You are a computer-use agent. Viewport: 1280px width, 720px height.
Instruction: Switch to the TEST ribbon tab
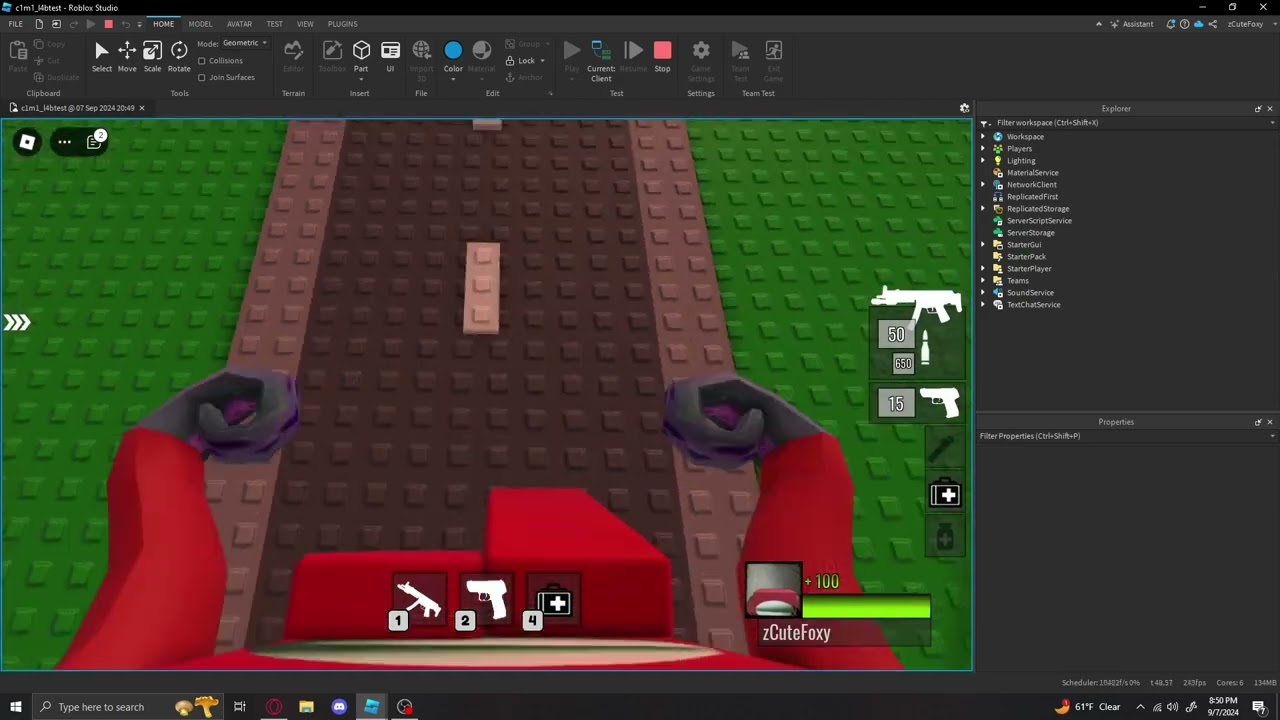(274, 24)
